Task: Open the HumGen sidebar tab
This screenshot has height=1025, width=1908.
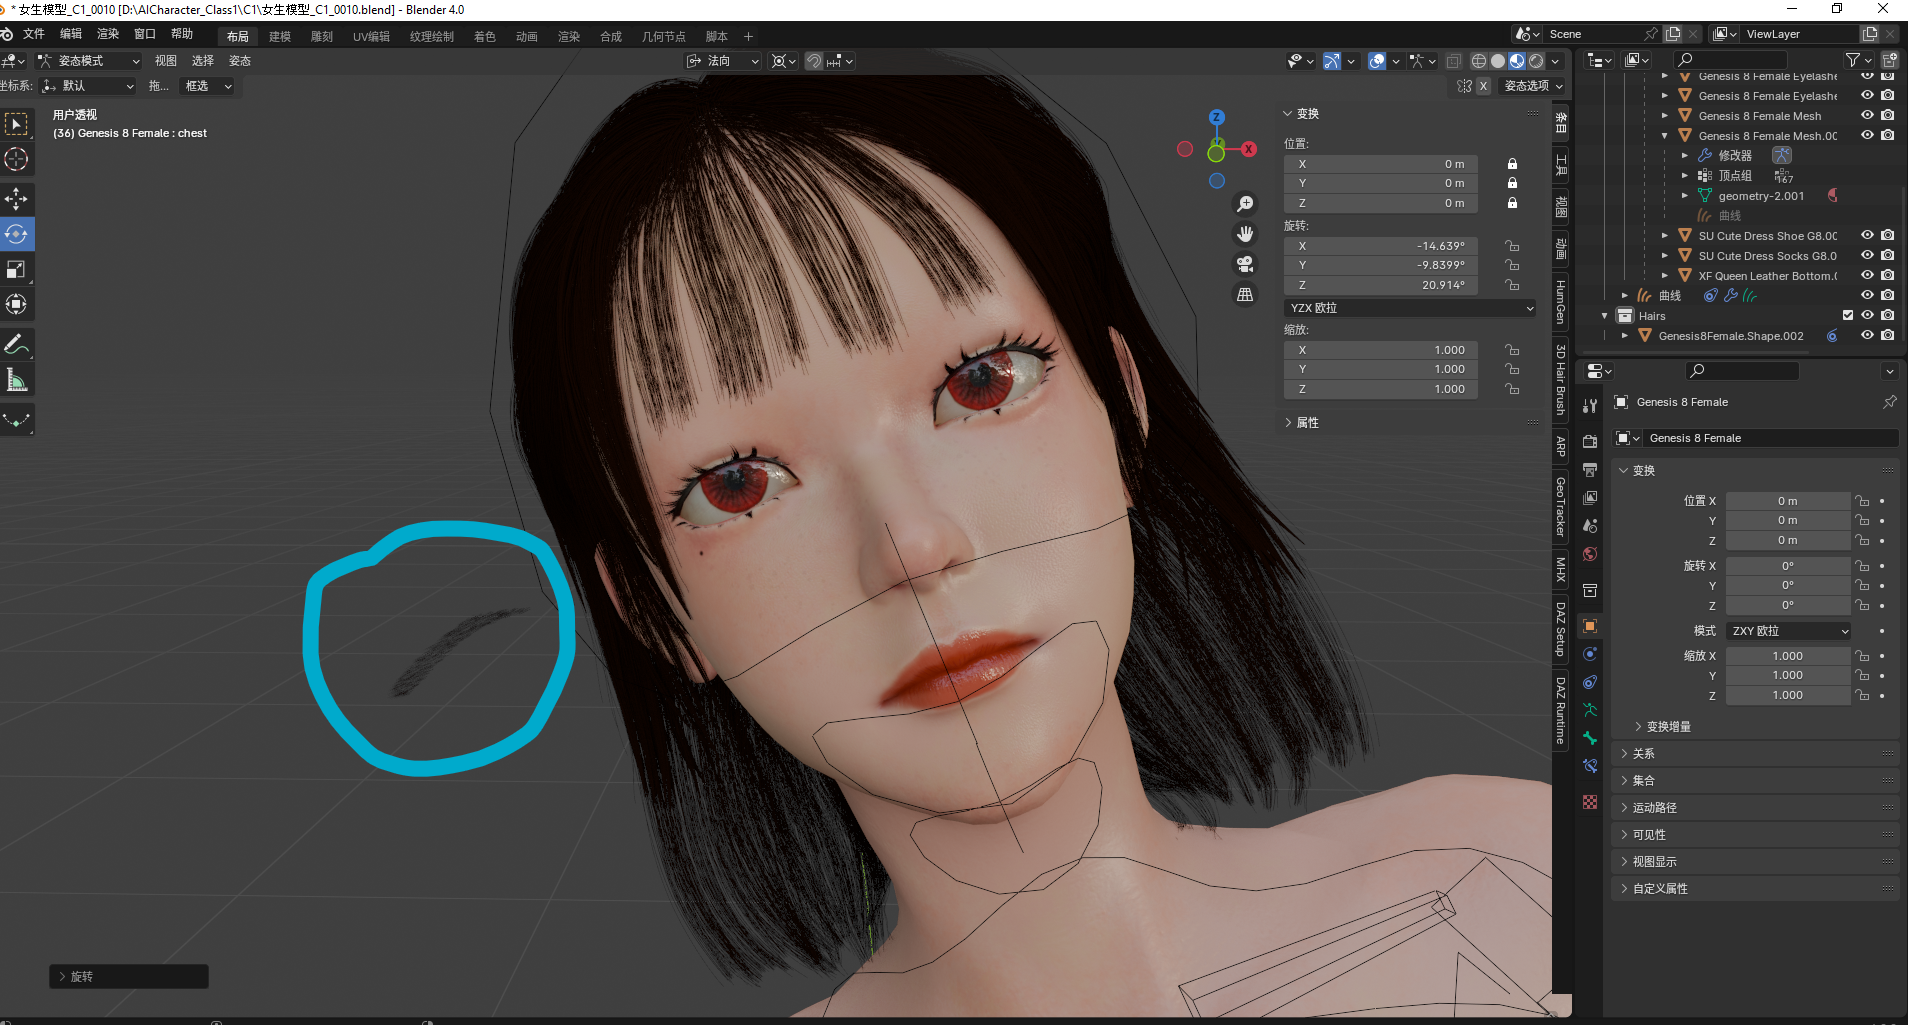Action: tap(1560, 301)
